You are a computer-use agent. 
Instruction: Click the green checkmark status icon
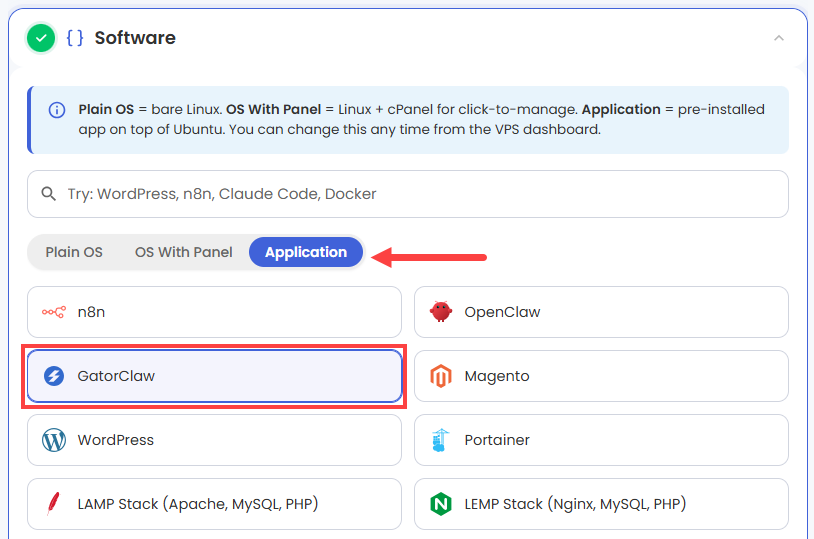coord(41,38)
